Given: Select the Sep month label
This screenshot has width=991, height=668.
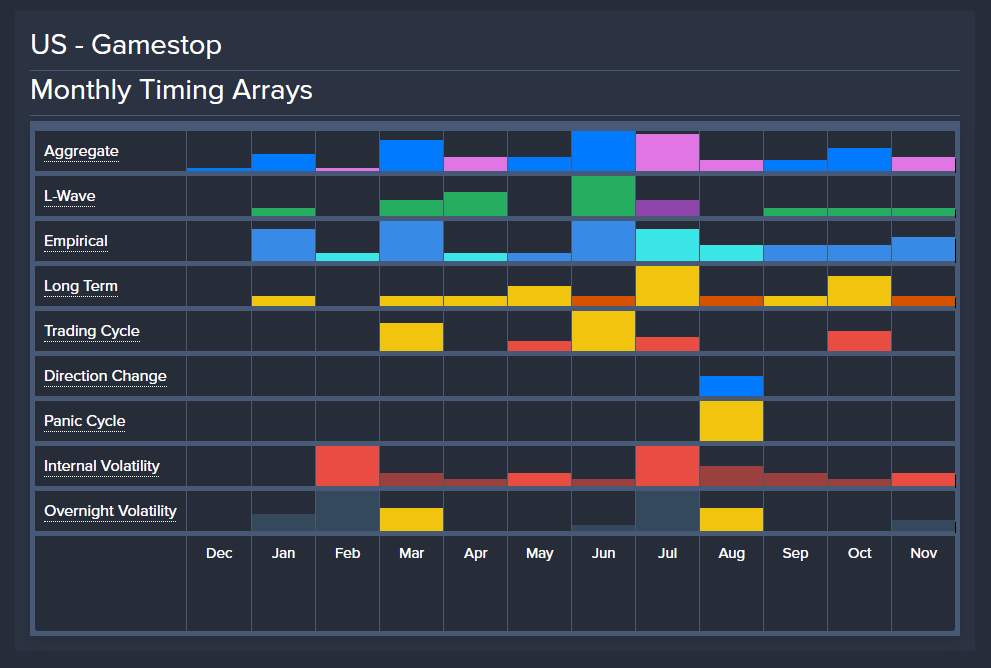Looking at the screenshot, I should coord(795,553).
